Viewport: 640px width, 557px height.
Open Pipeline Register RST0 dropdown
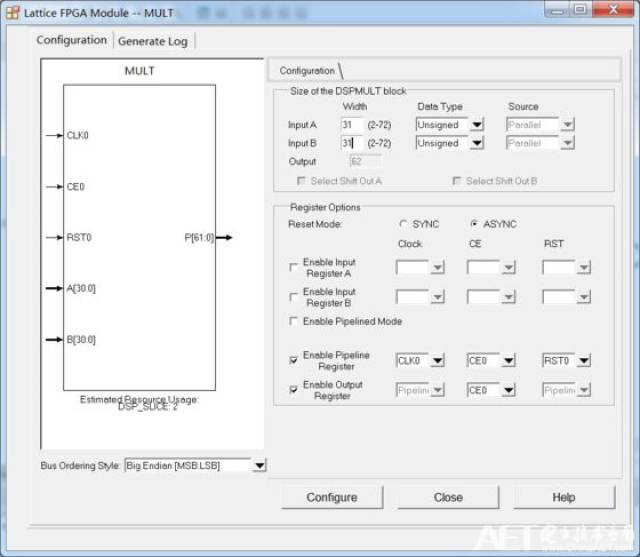point(583,361)
